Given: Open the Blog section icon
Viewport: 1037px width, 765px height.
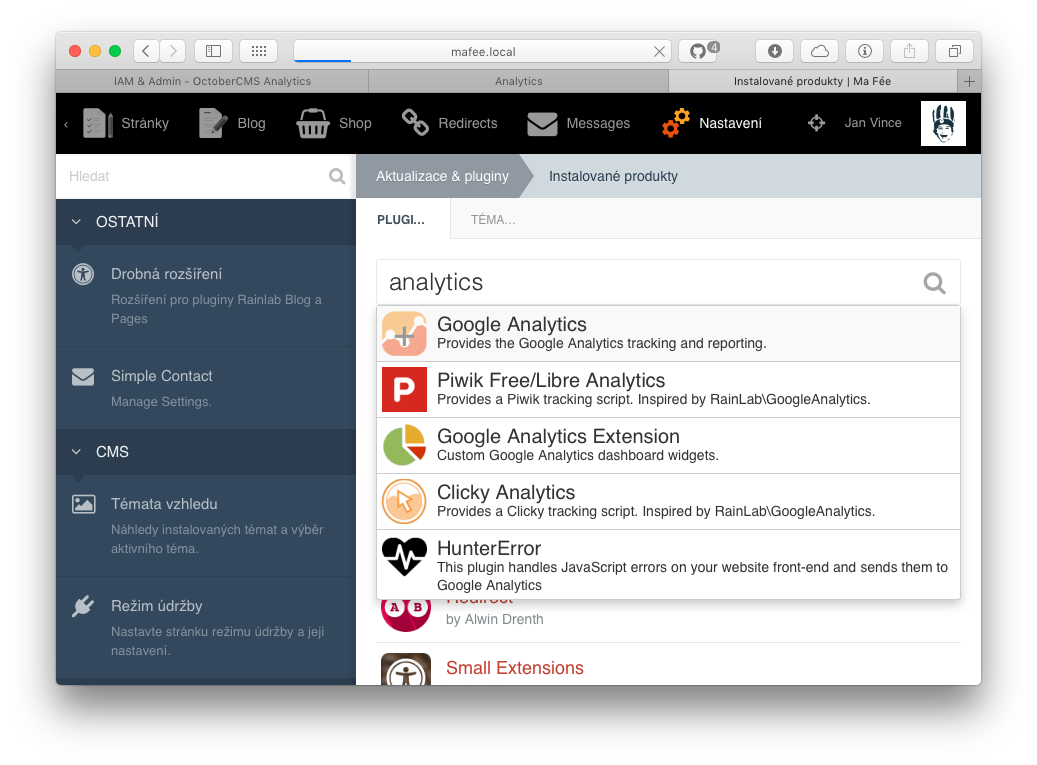Looking at the screenshot, I should (x=213, y=123).
